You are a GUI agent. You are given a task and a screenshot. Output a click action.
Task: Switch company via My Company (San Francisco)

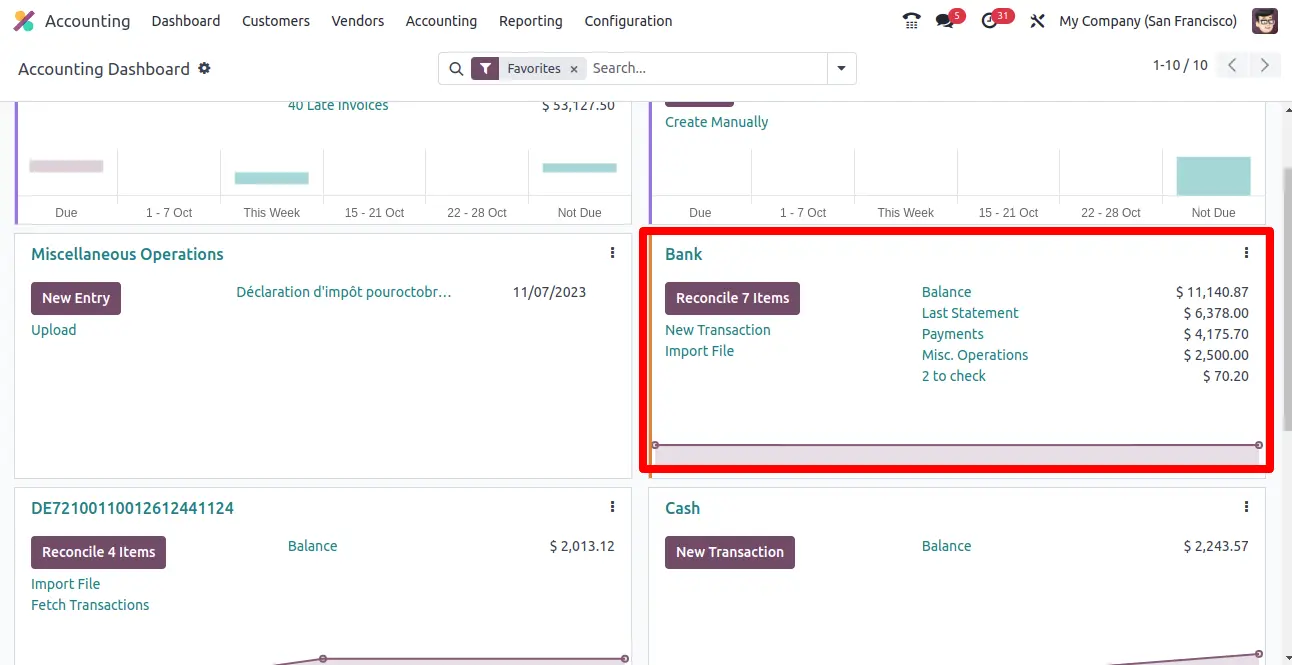tap(1148, 21)
